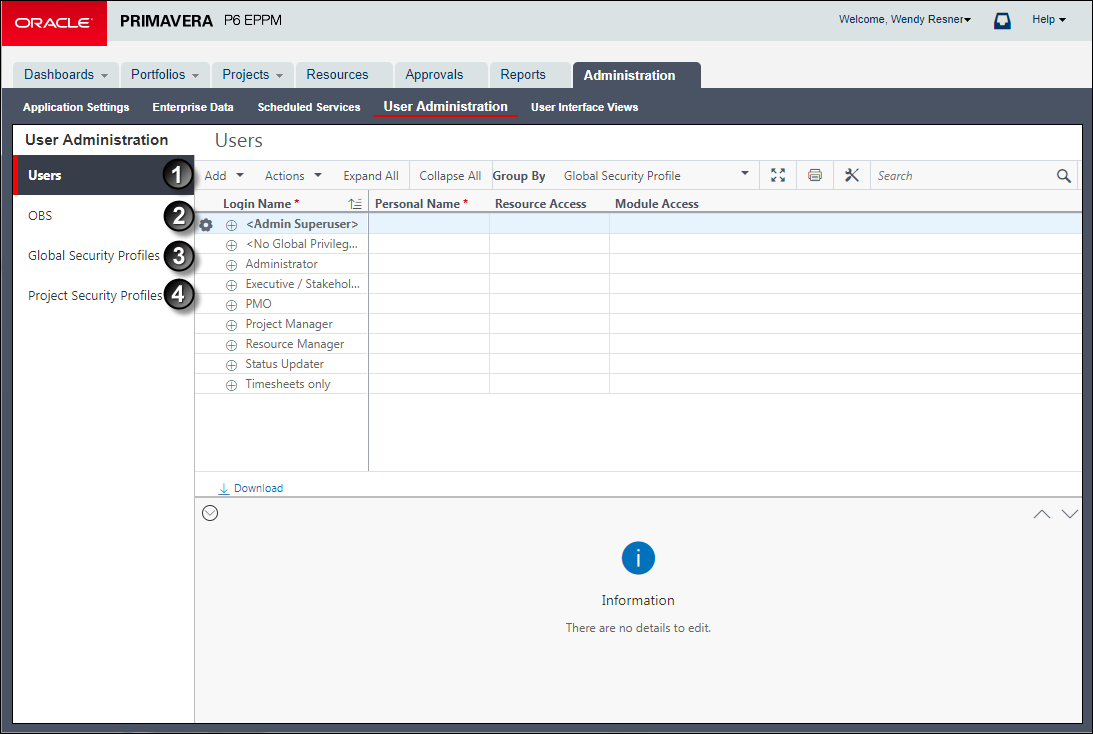Expand the Resource Manager group
Screen dimensions: 1093x734
231,345
